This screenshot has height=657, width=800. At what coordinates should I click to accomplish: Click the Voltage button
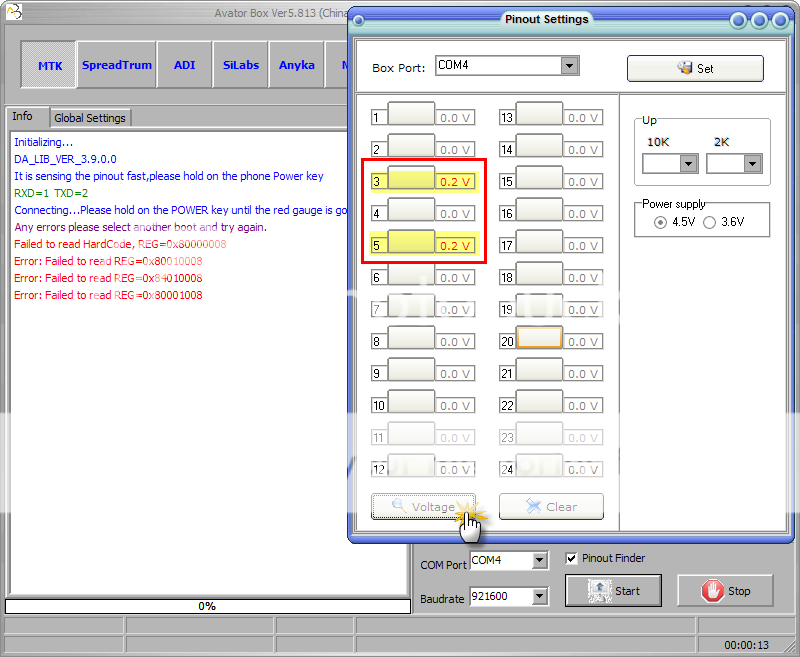pos(423,507)
